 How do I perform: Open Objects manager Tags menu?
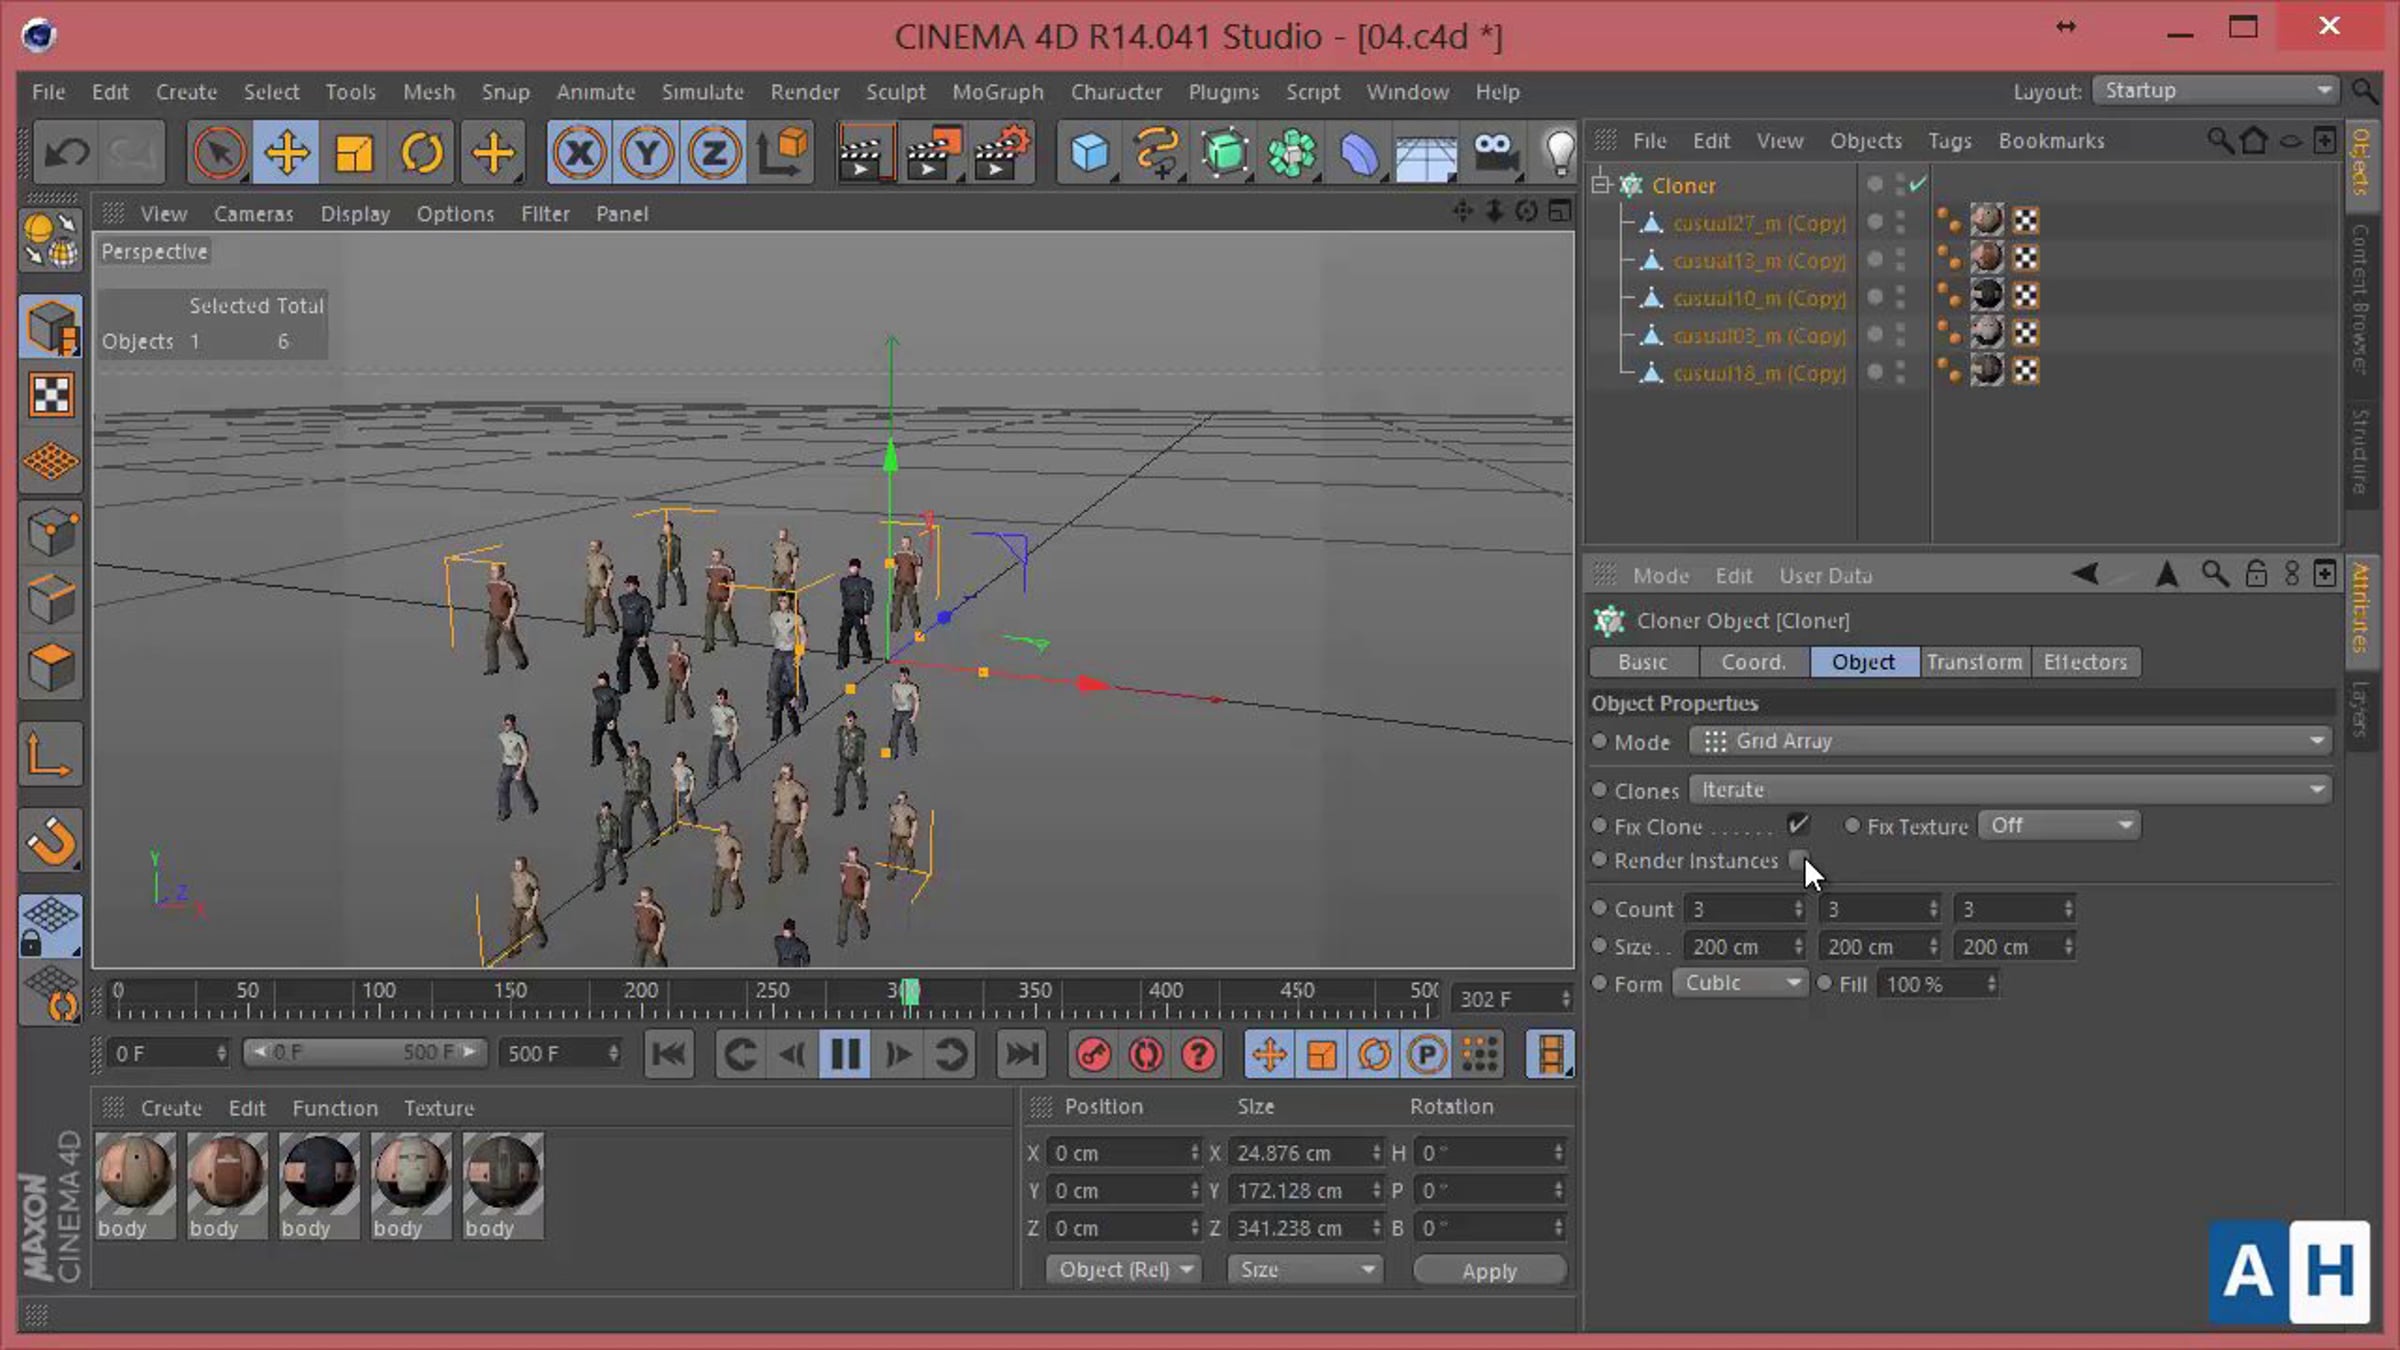pos(1950,141)
